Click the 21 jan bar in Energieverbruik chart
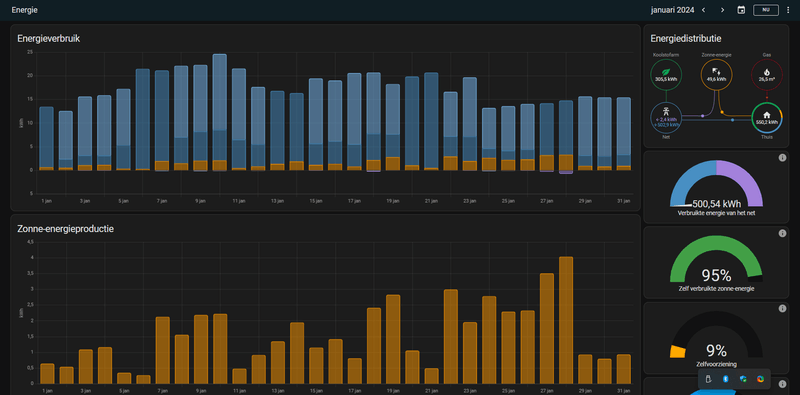The width and height of the screenshot is (800, 395). click(x=431, y=121)
